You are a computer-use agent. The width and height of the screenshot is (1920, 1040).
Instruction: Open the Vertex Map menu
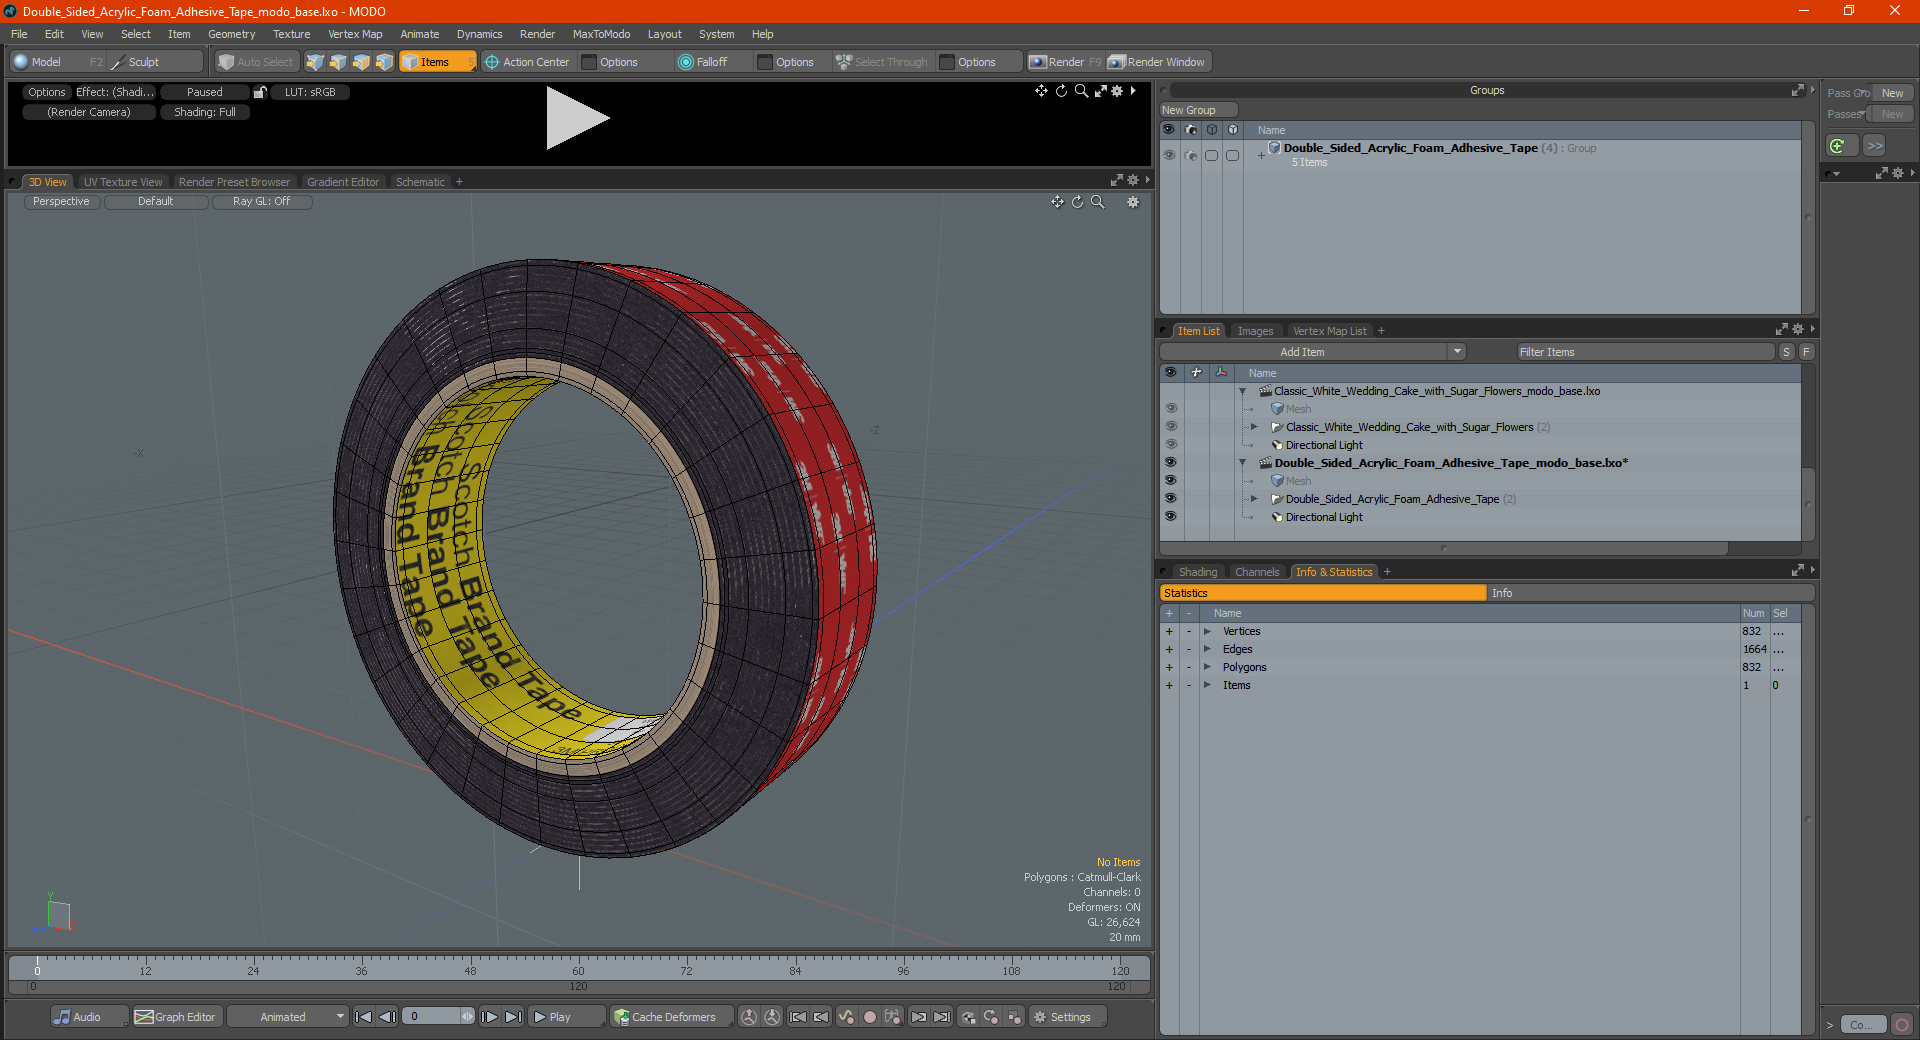[x=355, y=34]
